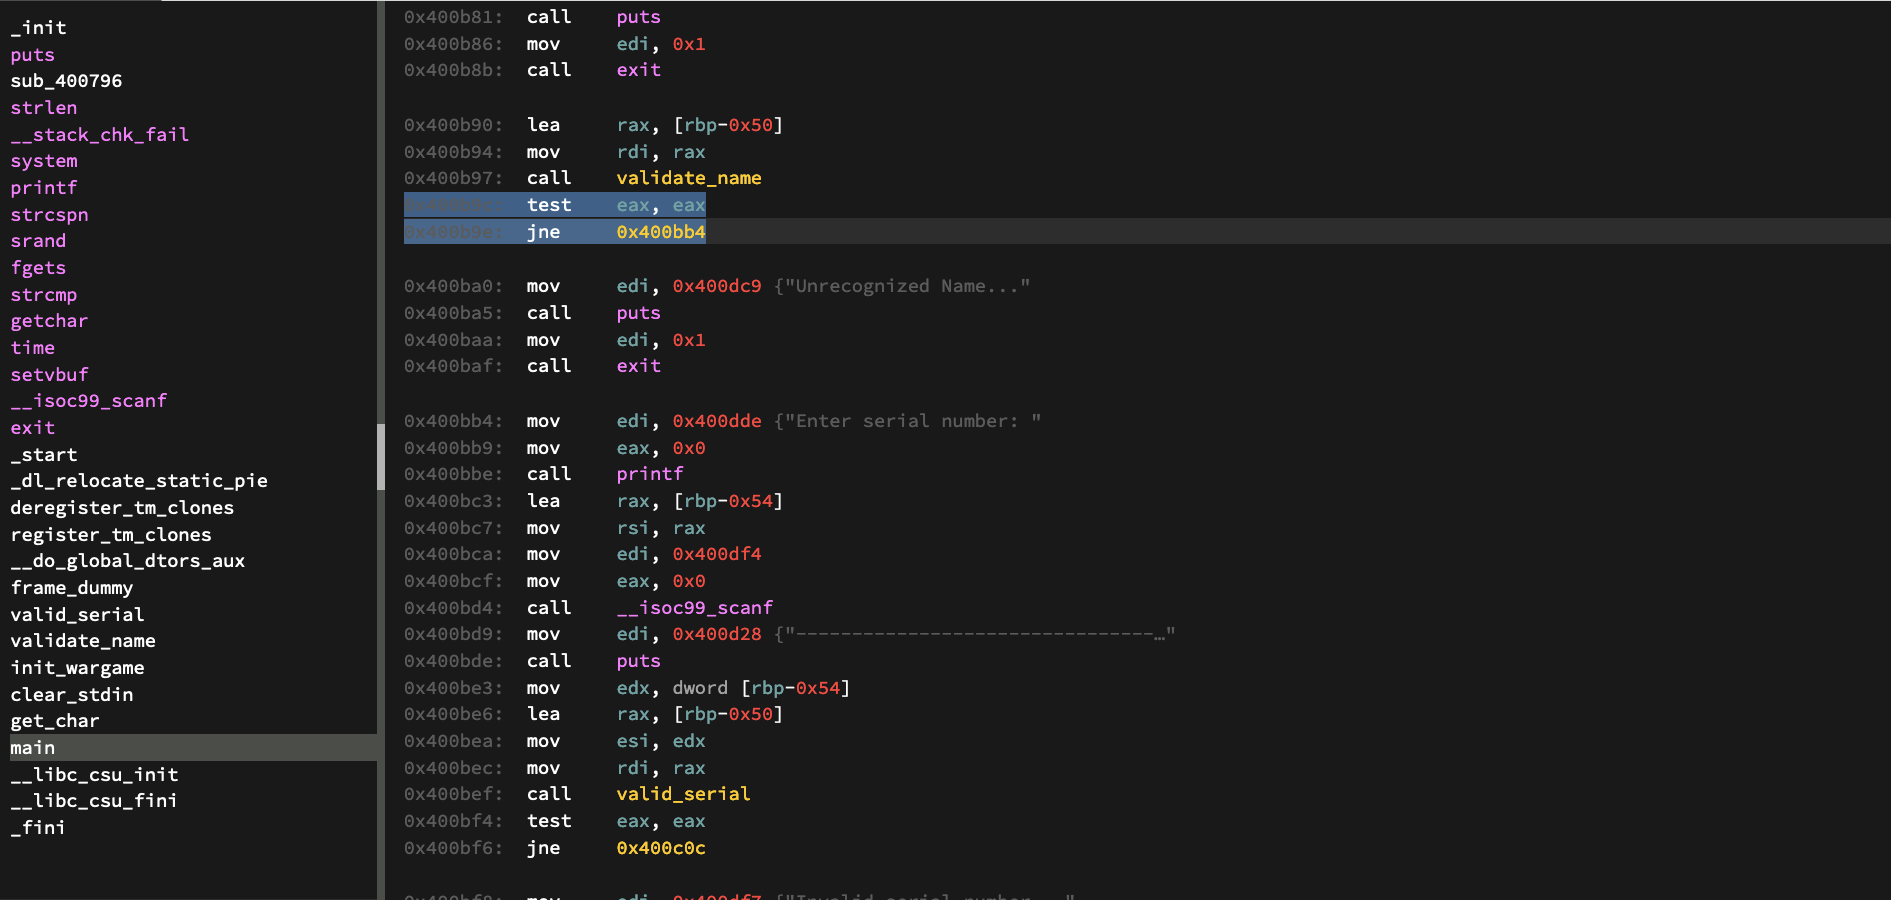Open the init_wargame function

77,668
